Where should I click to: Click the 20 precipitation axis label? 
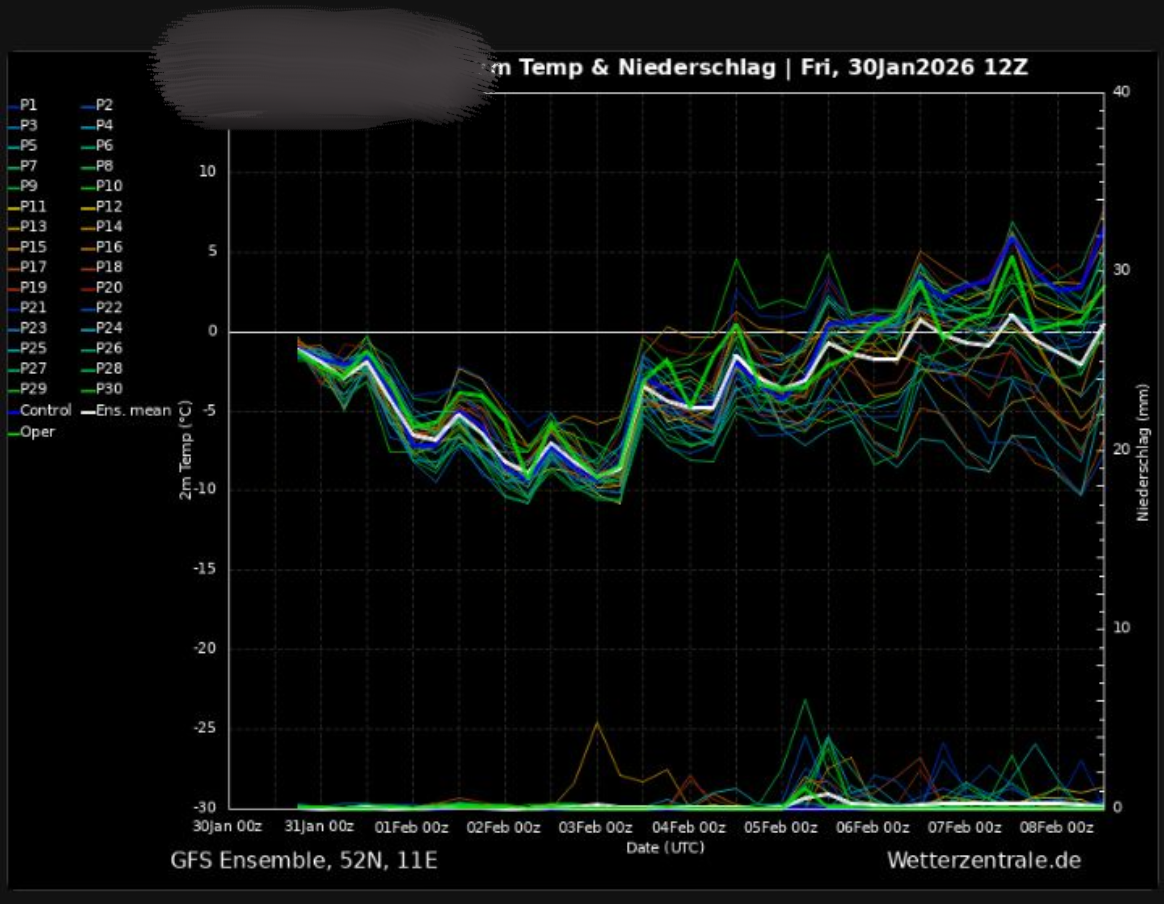(x=1121, y=449)
